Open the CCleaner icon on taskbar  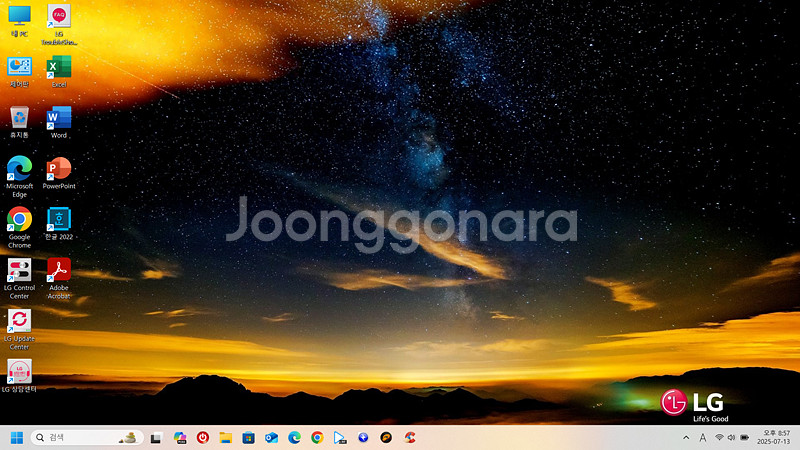click(x=409, y=438)
